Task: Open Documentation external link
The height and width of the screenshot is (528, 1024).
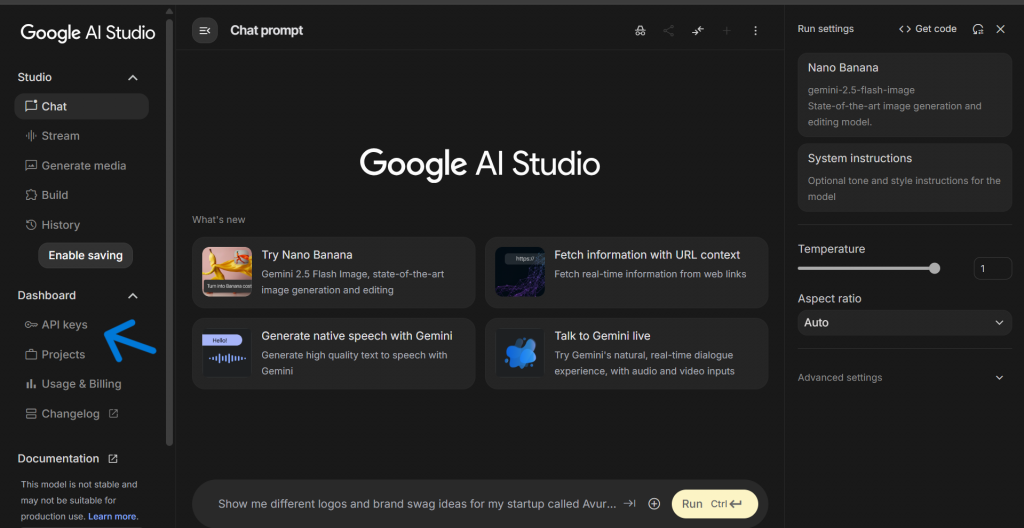Action: (68, 459)
